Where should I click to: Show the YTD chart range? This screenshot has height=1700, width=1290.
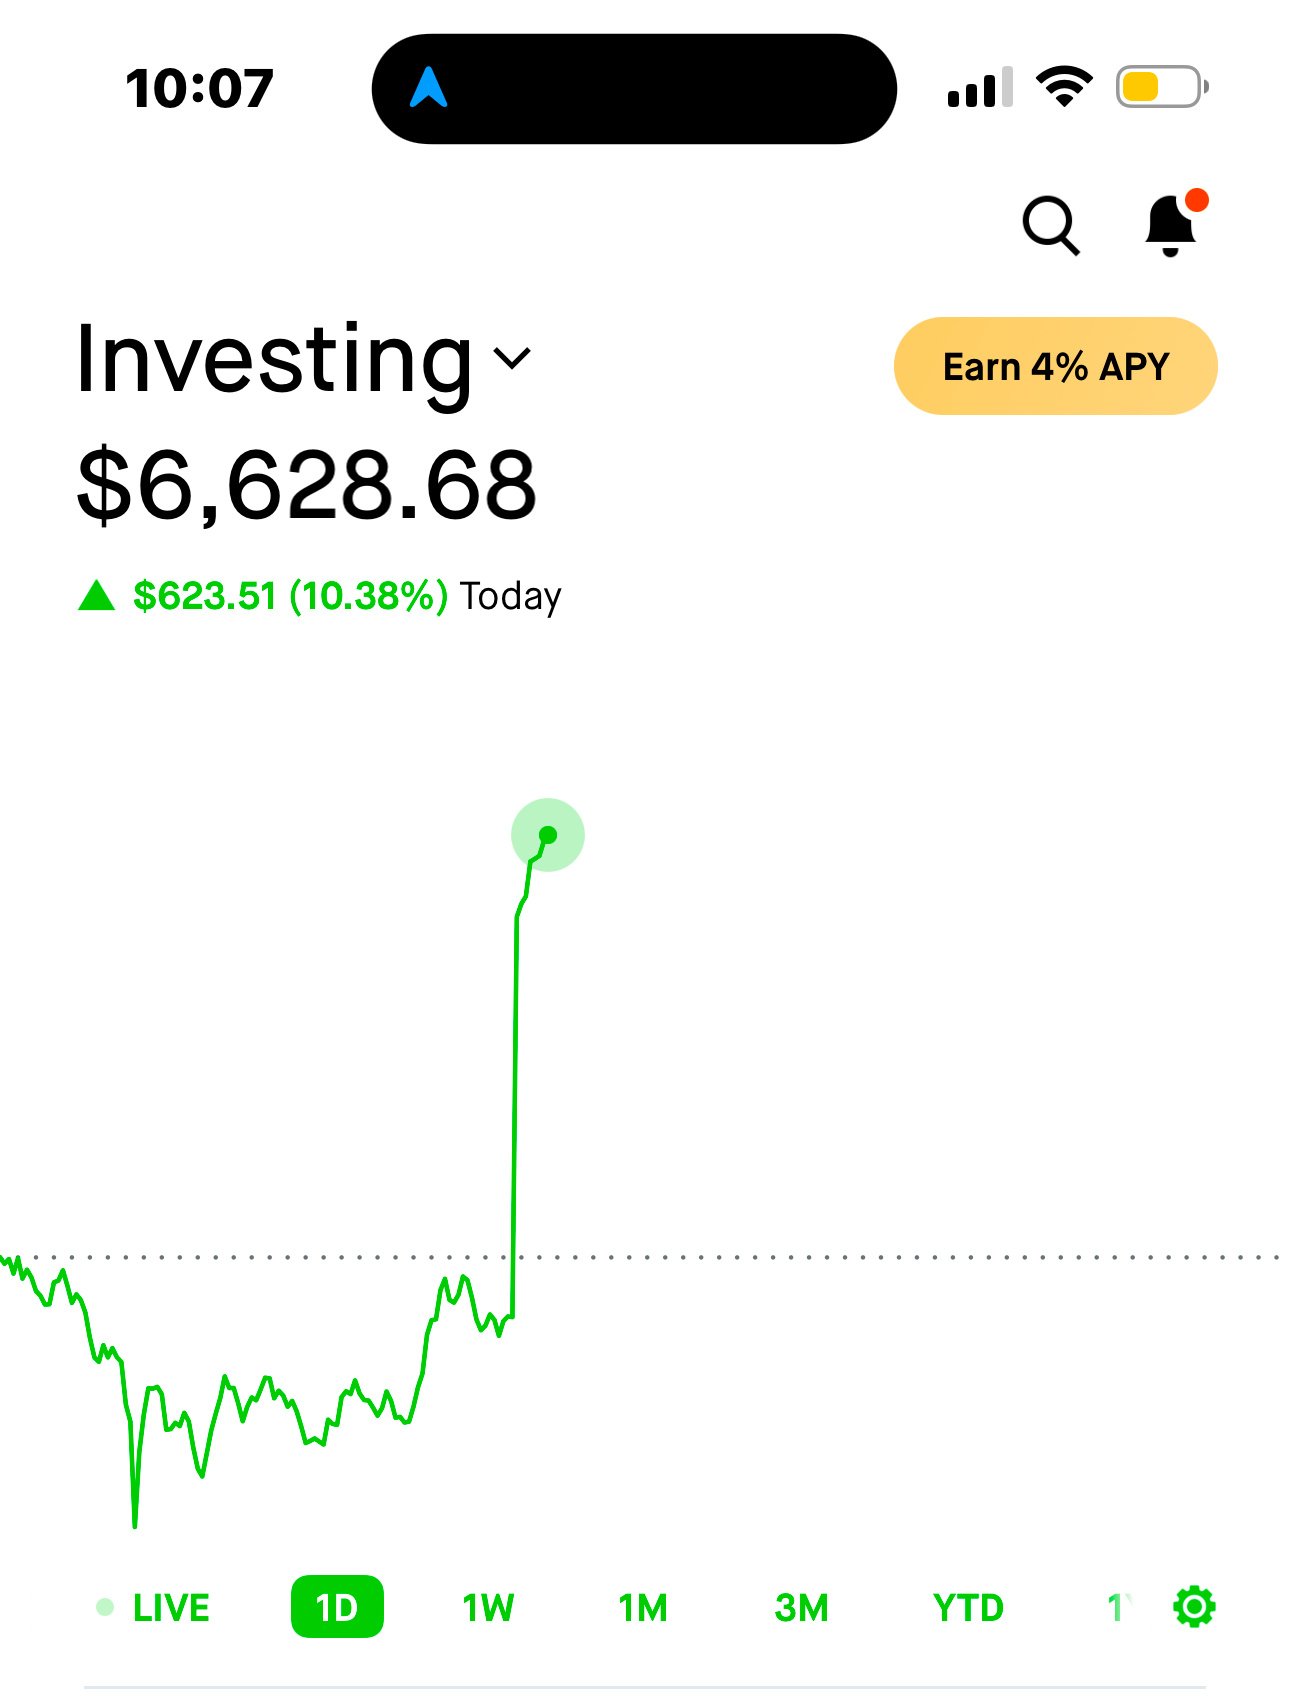click(968, 1608)
